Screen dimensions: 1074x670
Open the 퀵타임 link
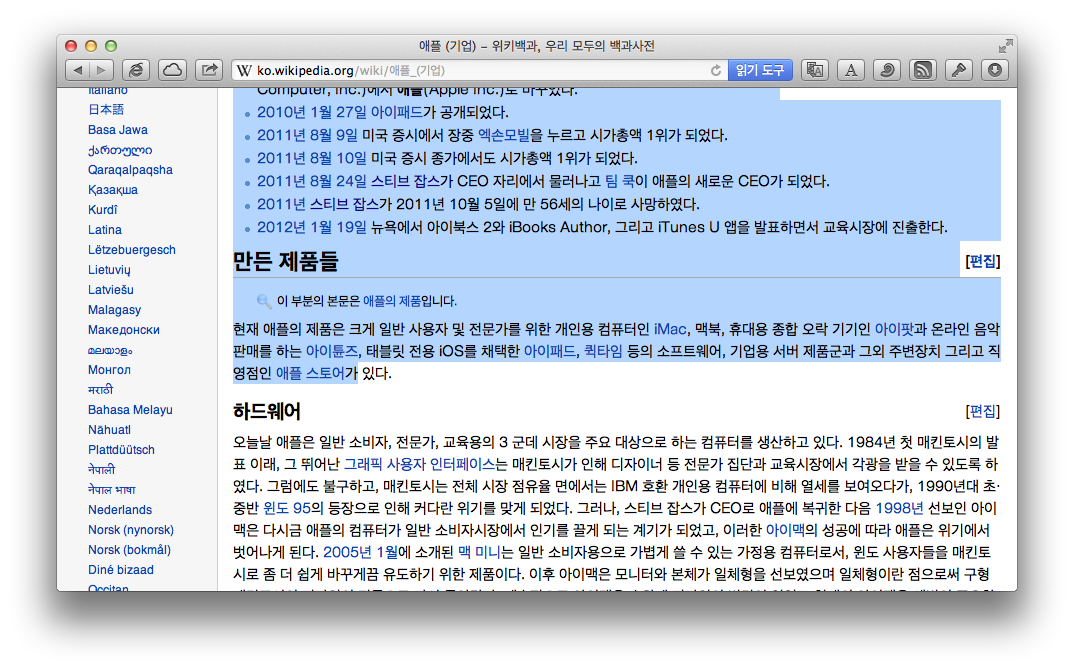click(603, 351)
